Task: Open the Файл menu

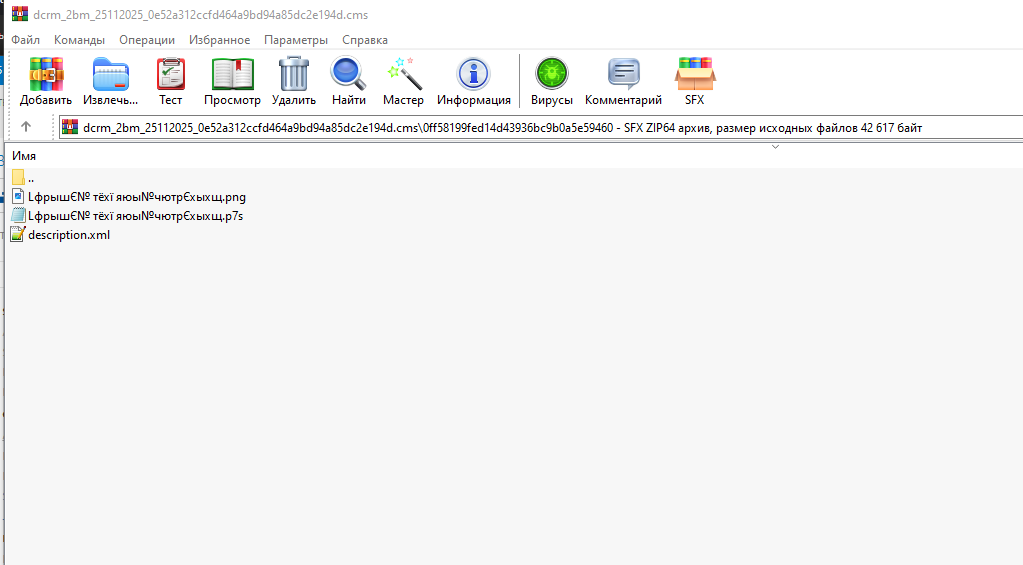Action: coord(25,40)
